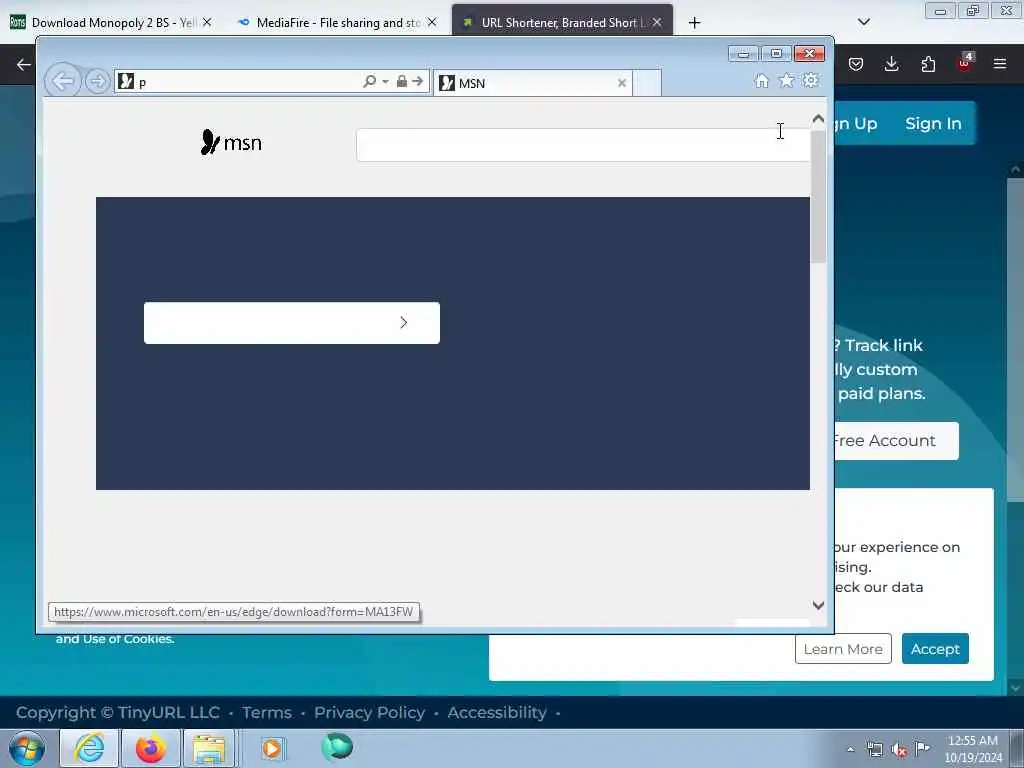The height and width of the screenshot is (768, 1024).
Task: Open Firefox list all tabs chevron
Action: click(x=863, y=22)
